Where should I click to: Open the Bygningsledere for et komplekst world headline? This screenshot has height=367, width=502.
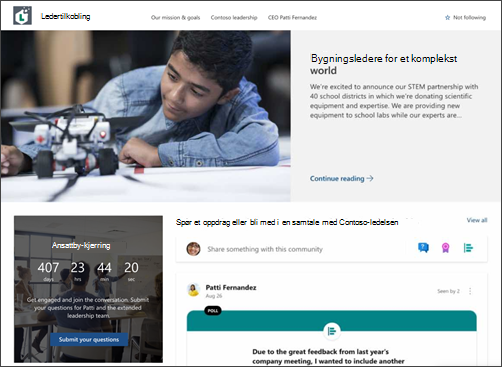pos(383,64)
